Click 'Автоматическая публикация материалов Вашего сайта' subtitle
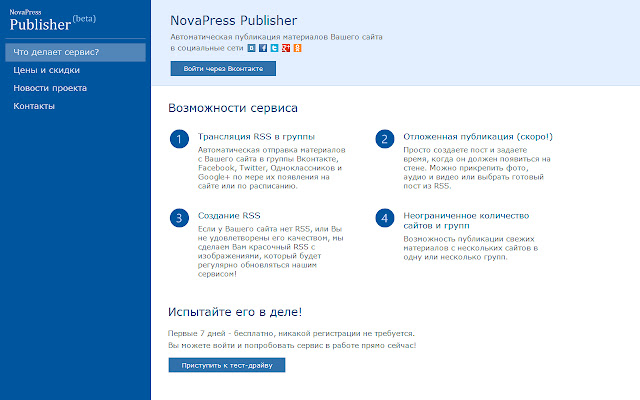640x400 pixels. click(276, 37)
